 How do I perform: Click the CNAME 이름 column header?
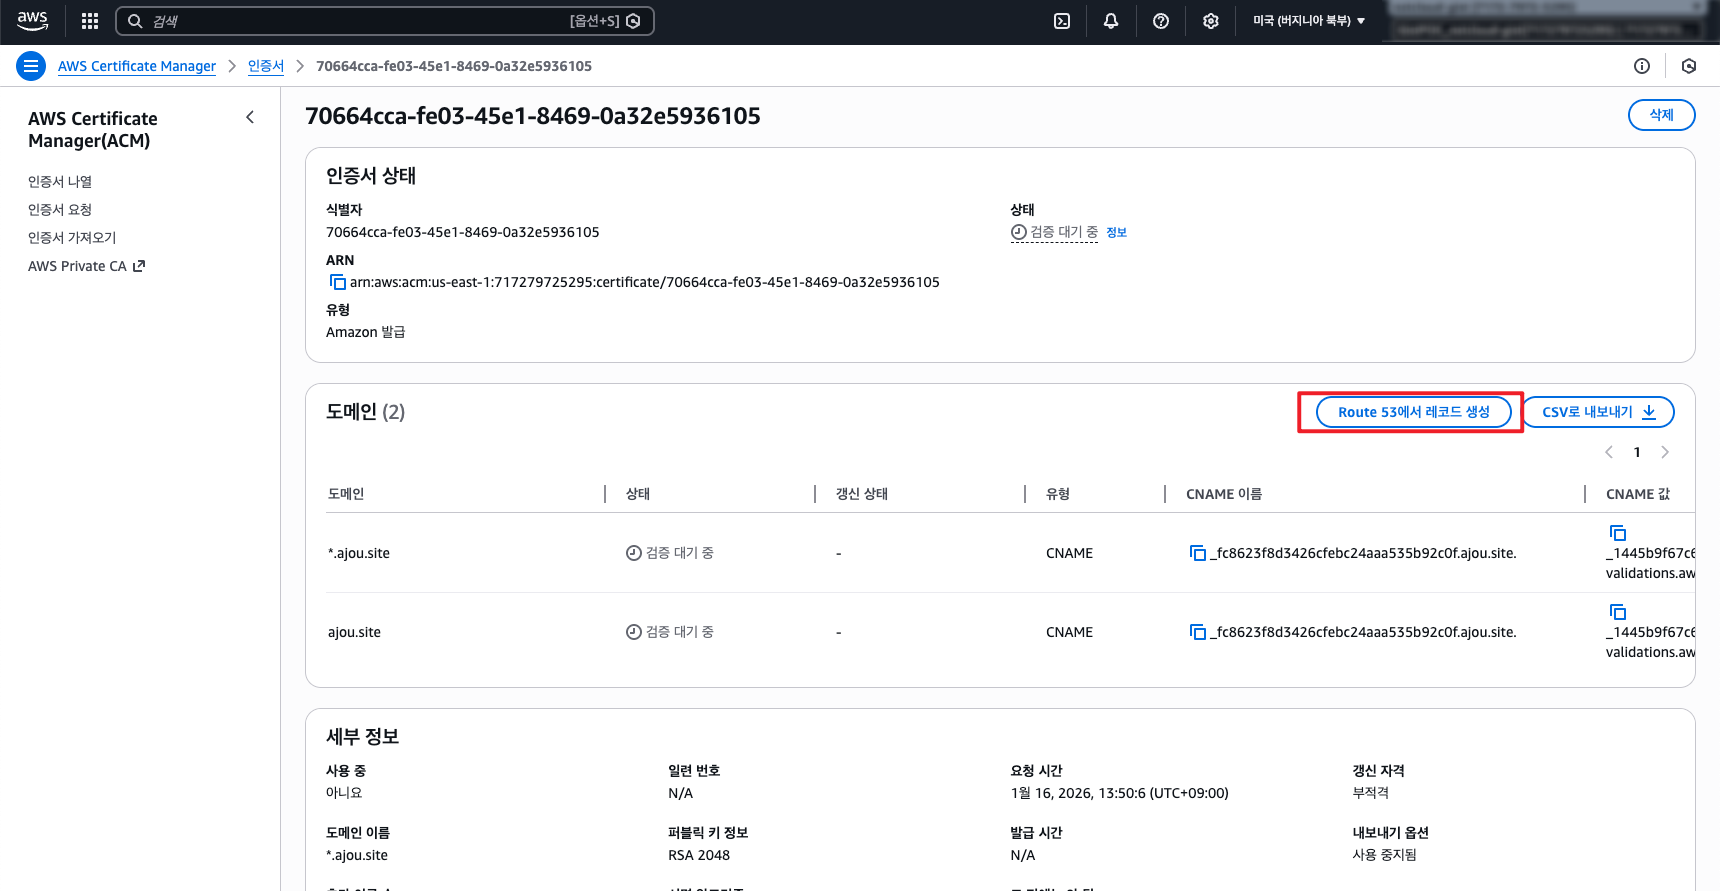pos(1224,494)
